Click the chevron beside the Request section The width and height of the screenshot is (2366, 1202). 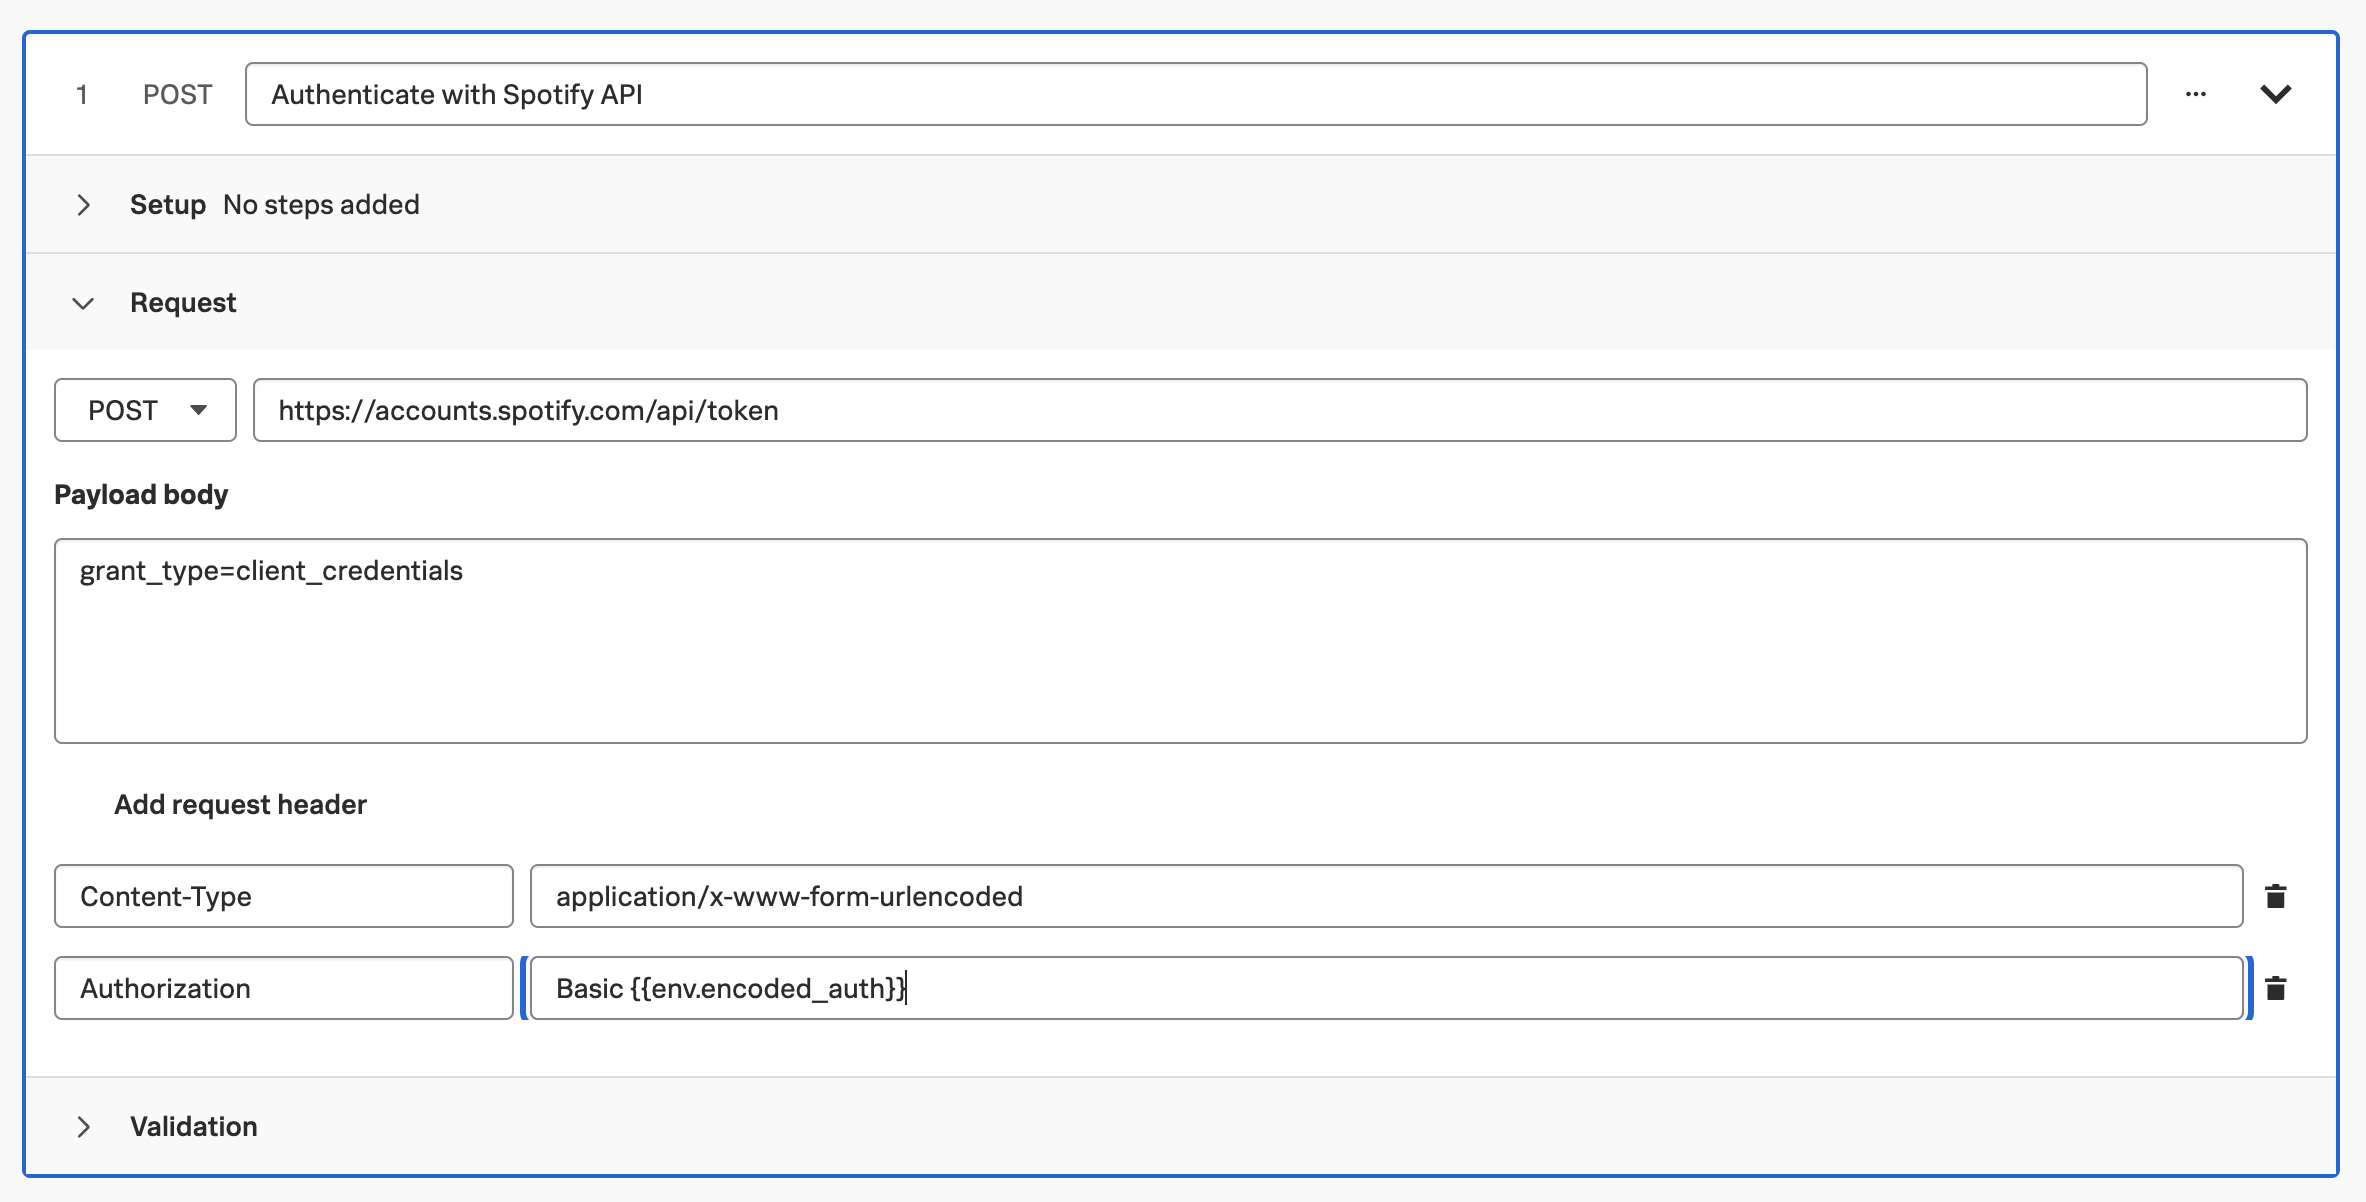pyautogui.click(x=84, y=302)
